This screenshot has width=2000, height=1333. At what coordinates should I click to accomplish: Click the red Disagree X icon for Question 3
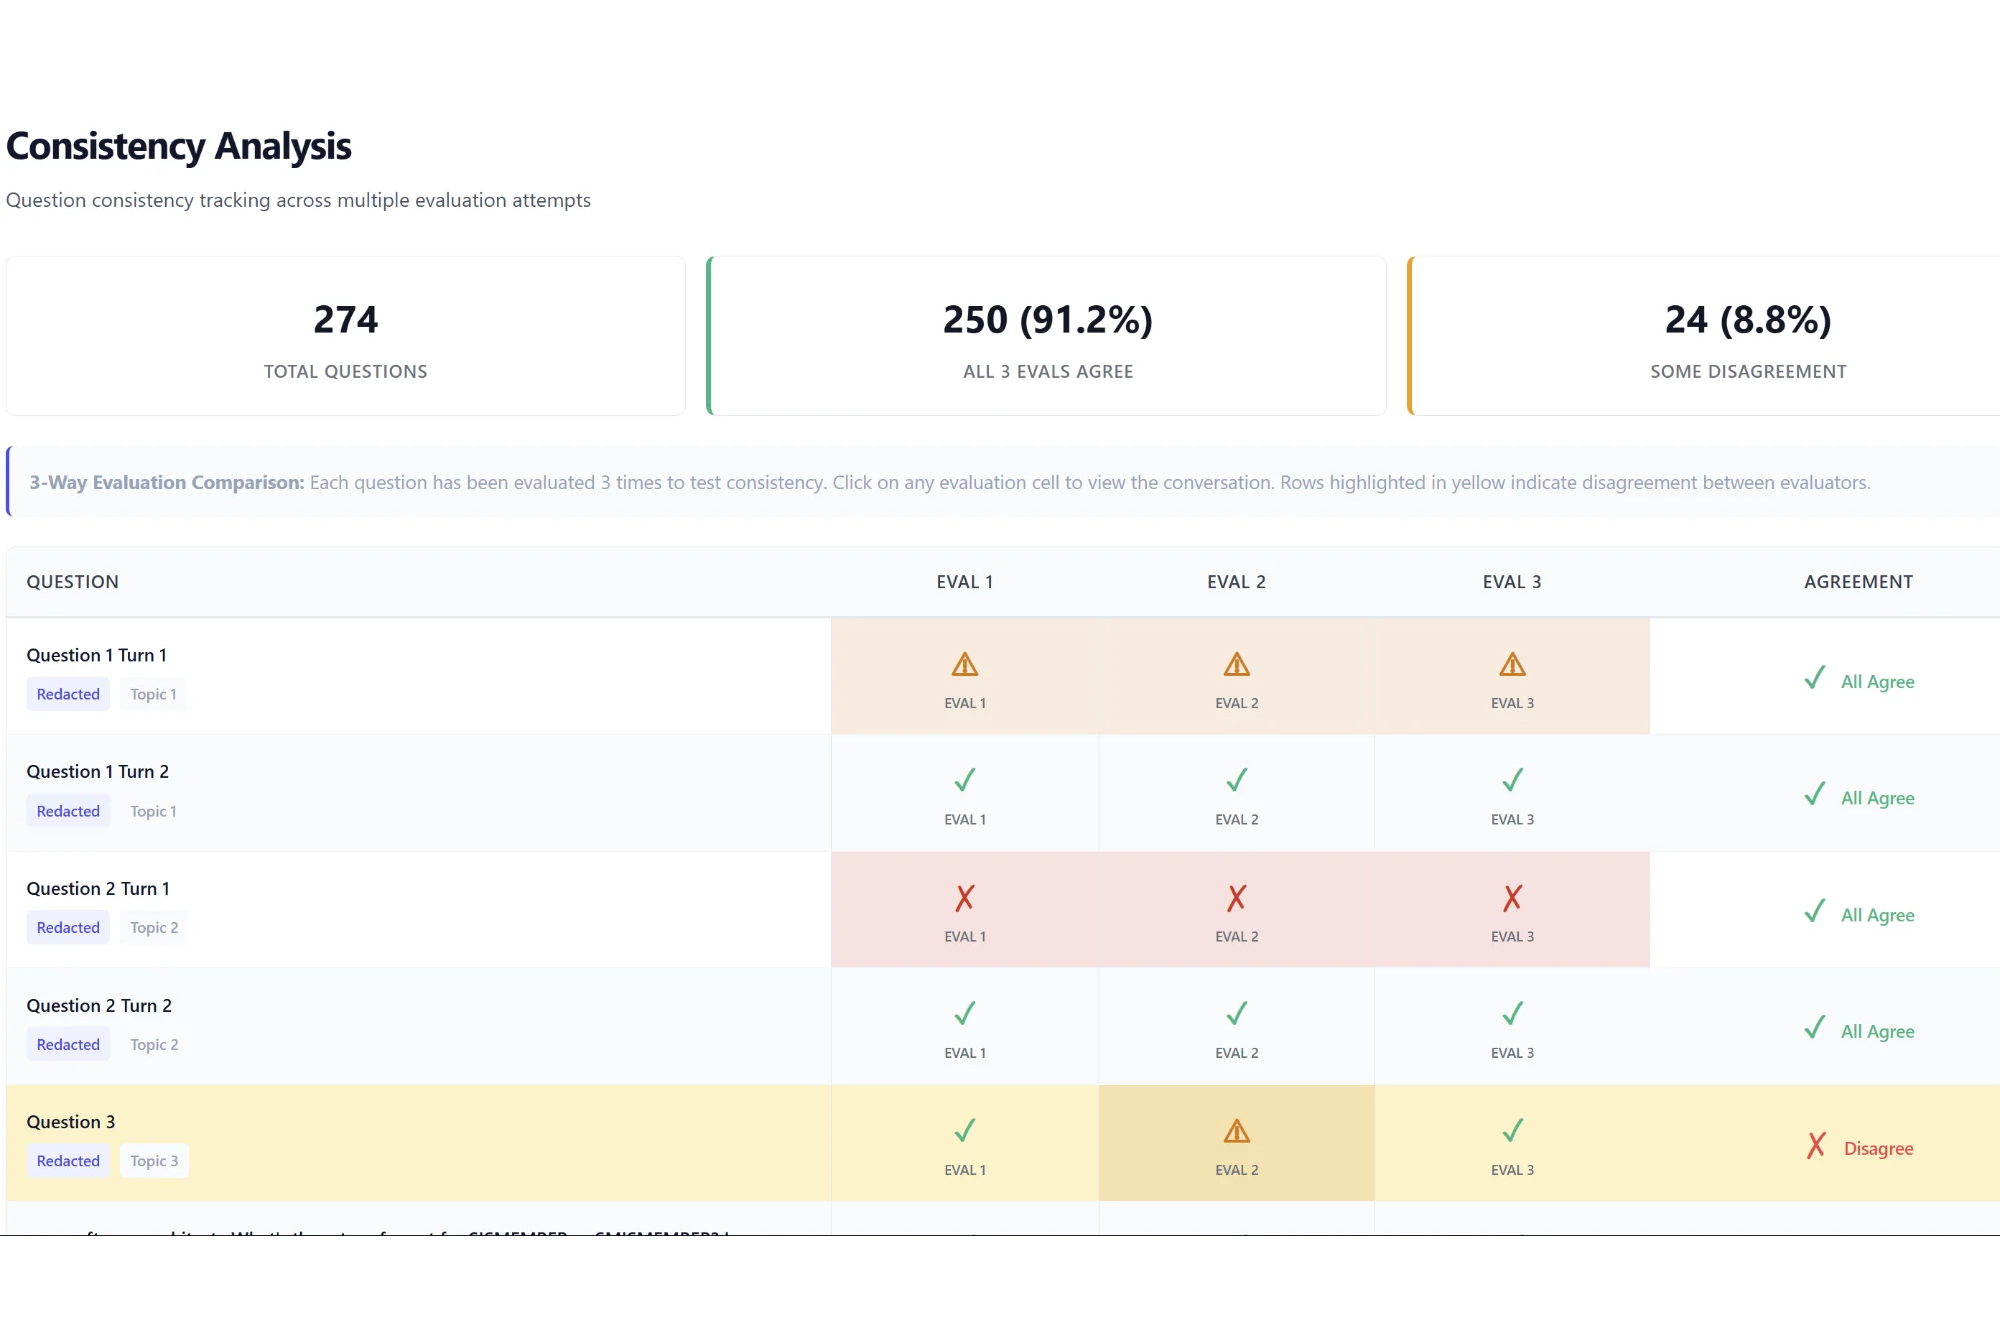pos(1816,1146)
